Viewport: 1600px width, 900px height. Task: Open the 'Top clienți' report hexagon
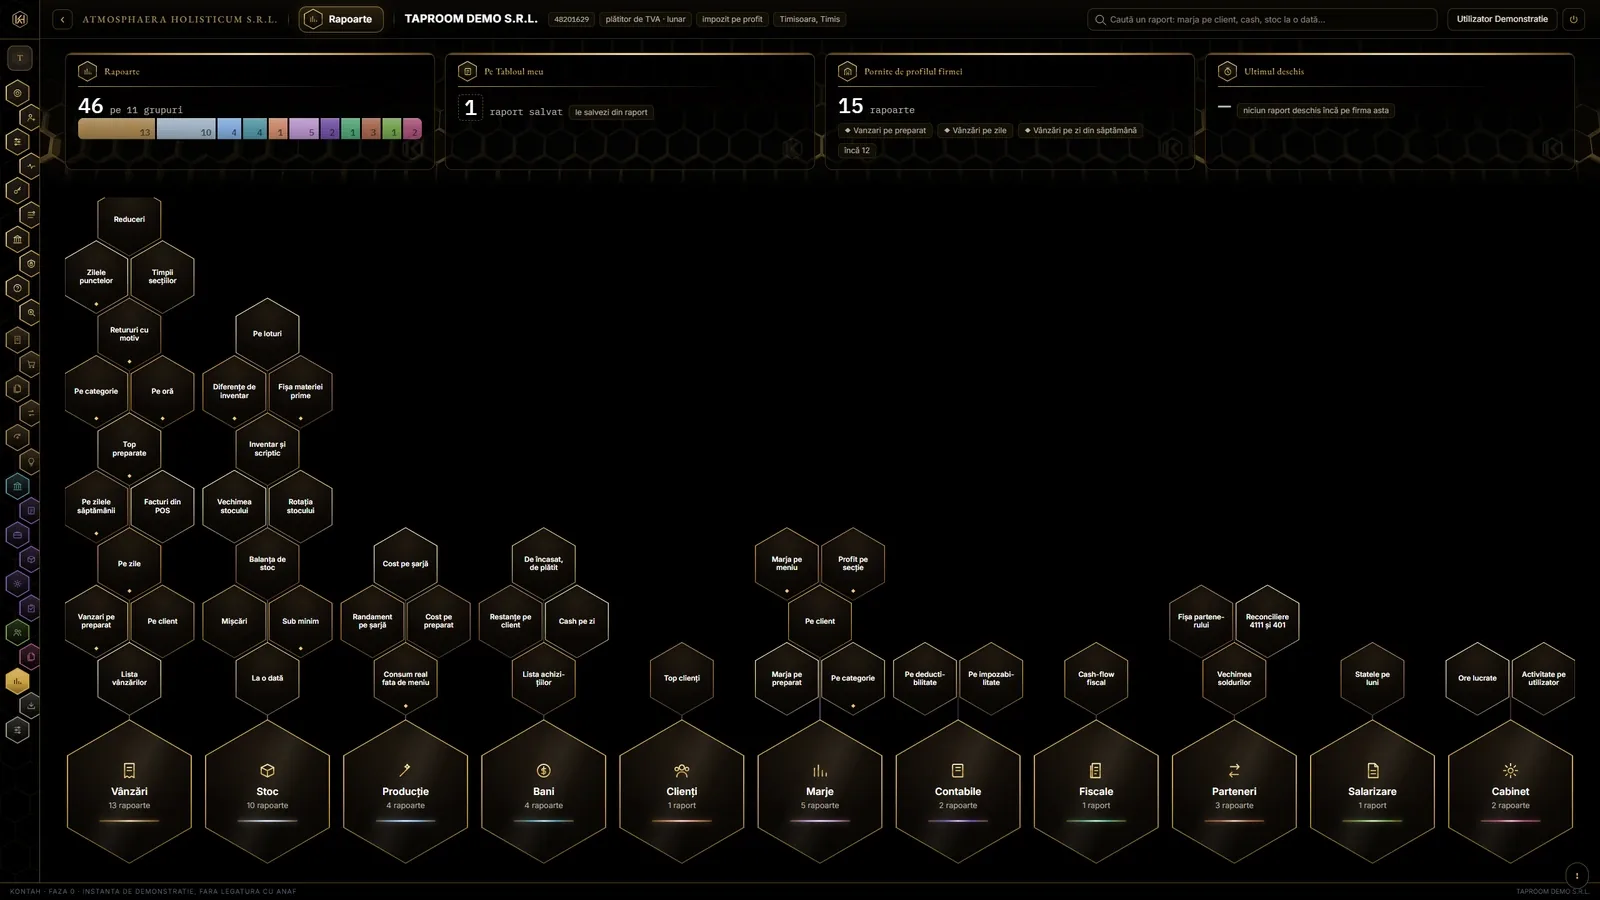tap(682, 678)
